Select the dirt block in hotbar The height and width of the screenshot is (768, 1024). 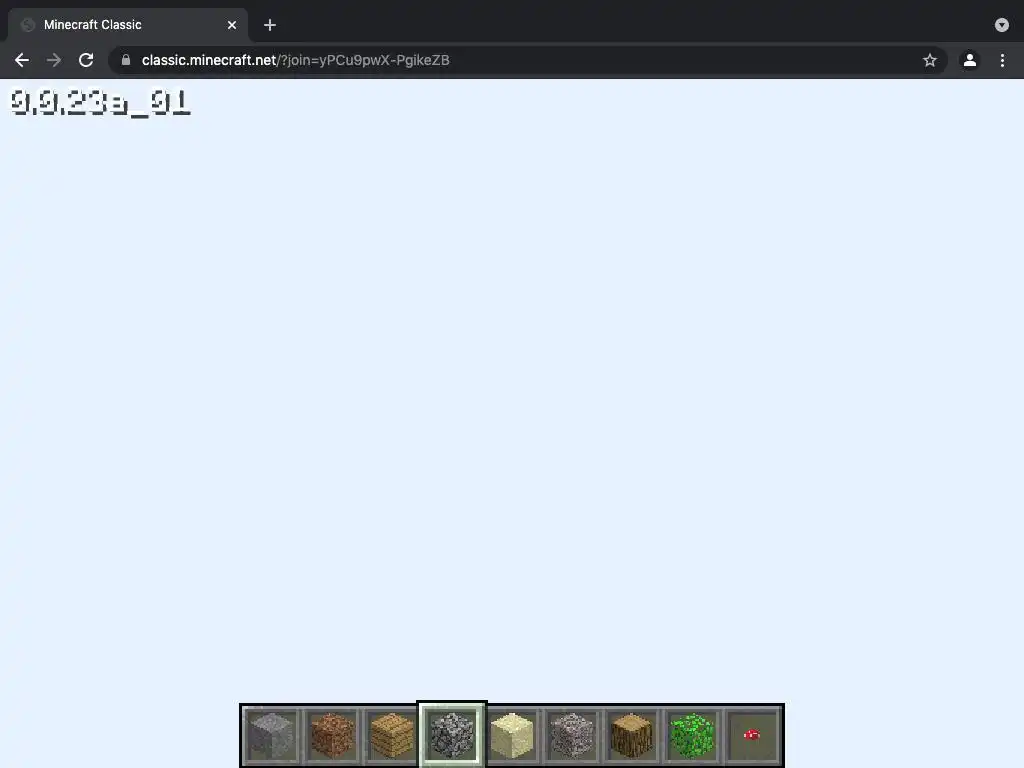(332, 735)
